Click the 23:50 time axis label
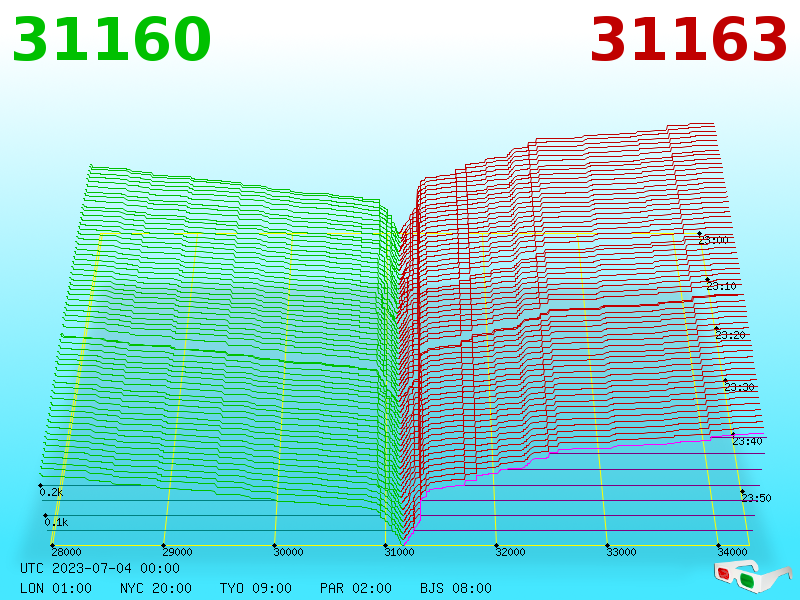The height and width of the screenshot is (600, 800). pos(756,498)
